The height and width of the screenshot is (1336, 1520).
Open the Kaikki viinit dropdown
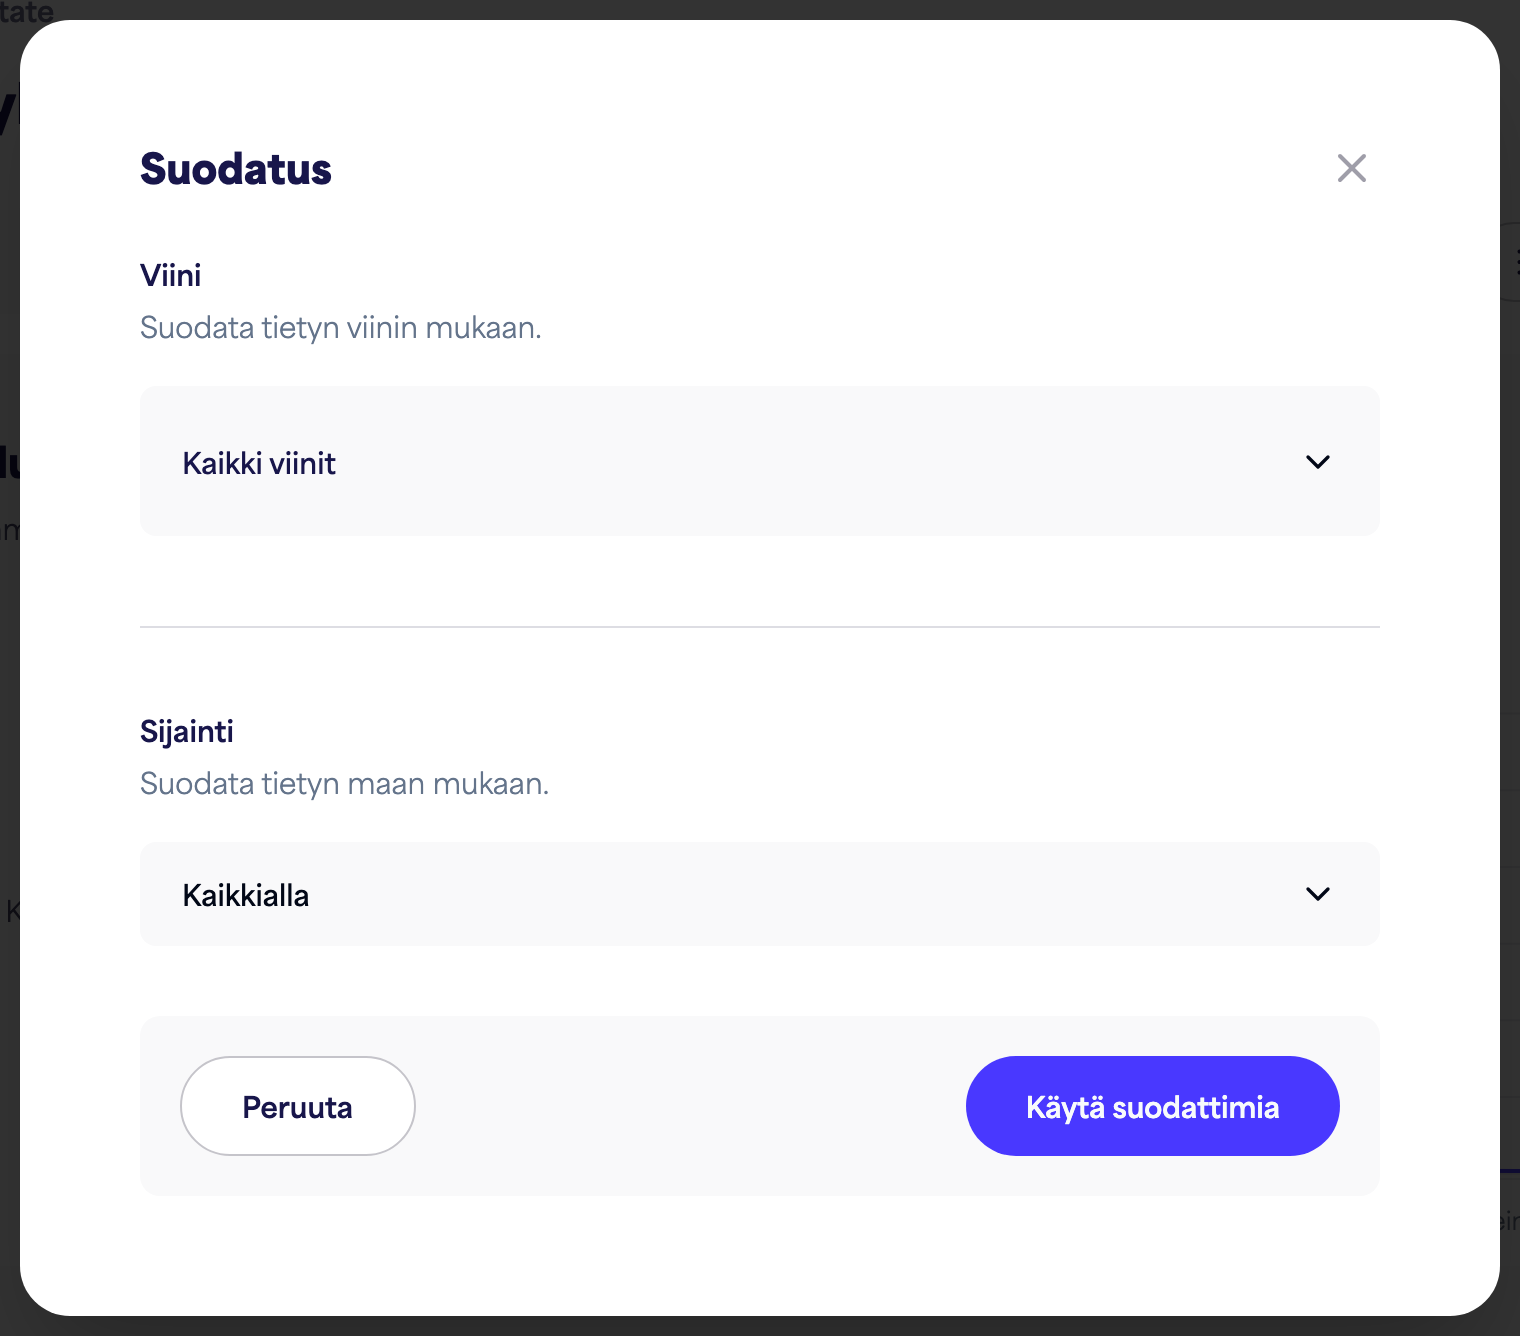[760, 461]
